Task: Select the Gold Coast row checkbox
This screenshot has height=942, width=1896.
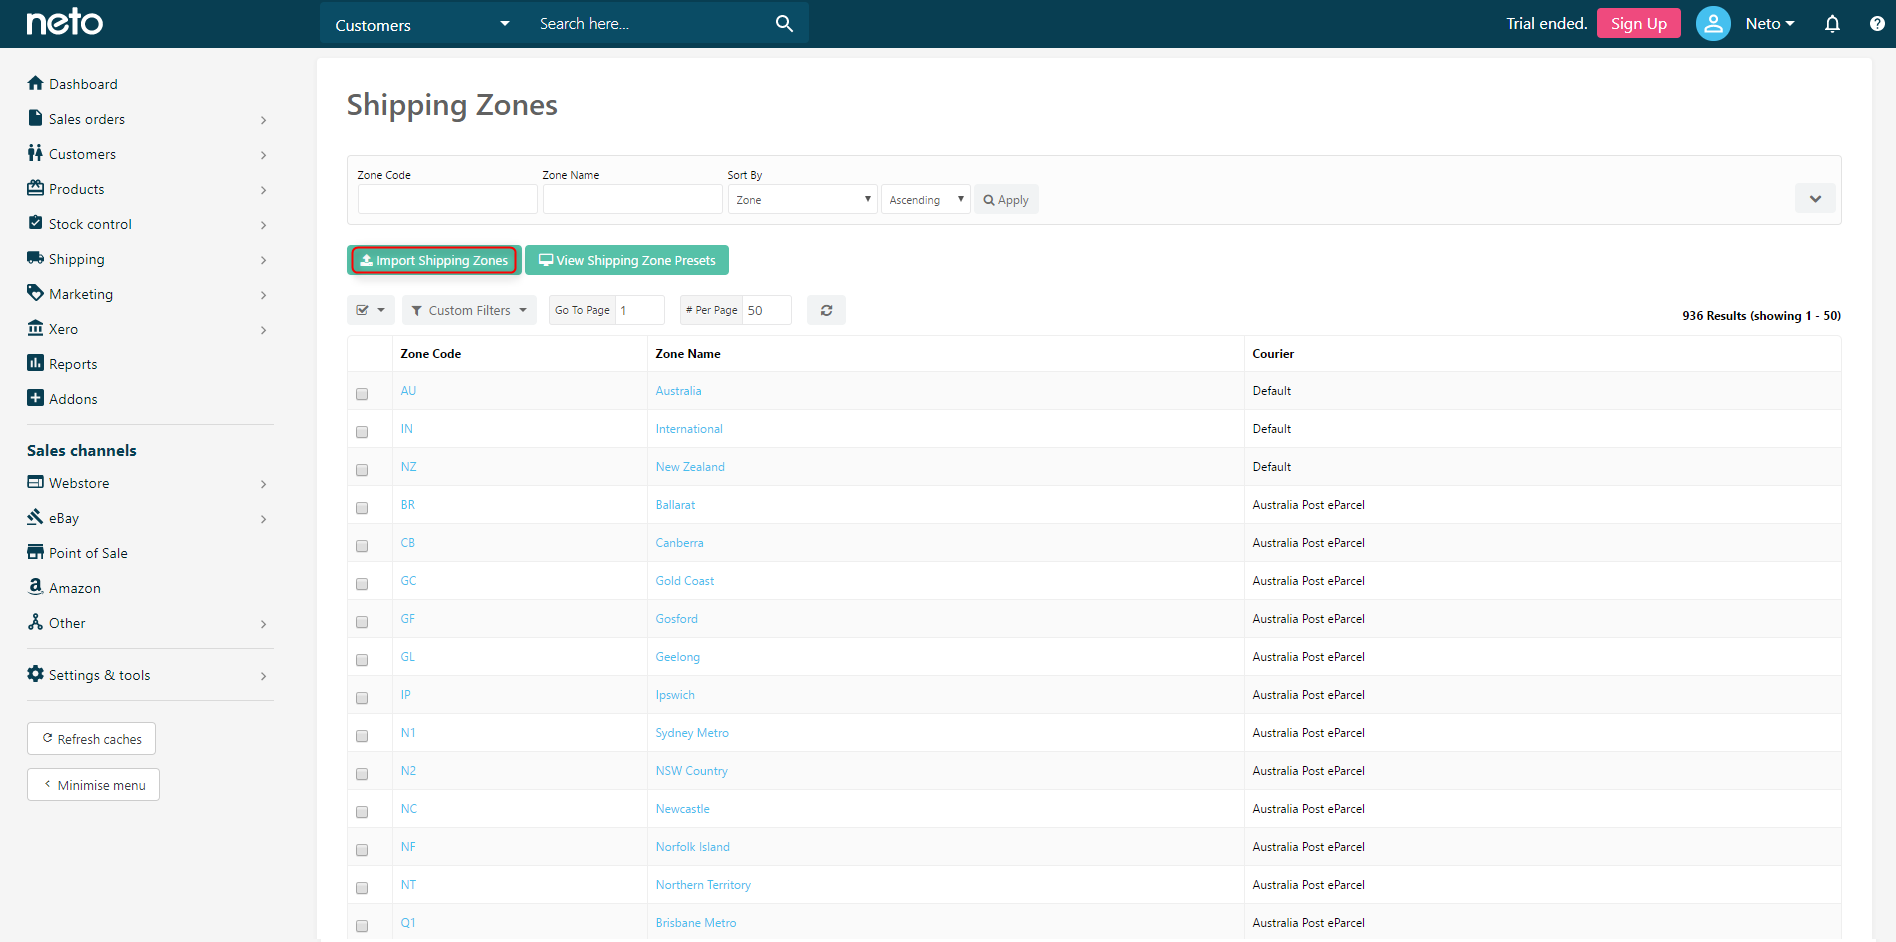Action: [362, 584]
